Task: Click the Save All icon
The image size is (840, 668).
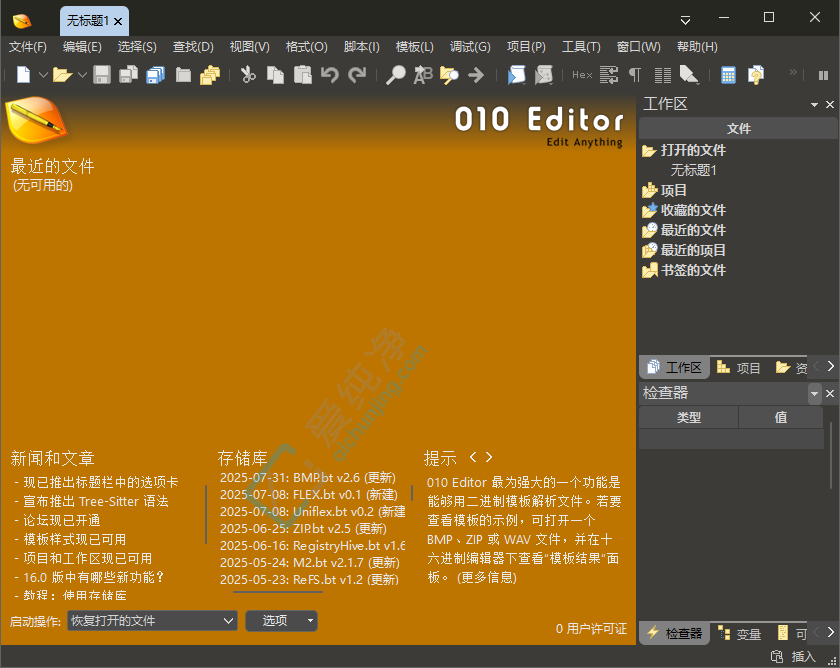Action: [x=155, y=75]
